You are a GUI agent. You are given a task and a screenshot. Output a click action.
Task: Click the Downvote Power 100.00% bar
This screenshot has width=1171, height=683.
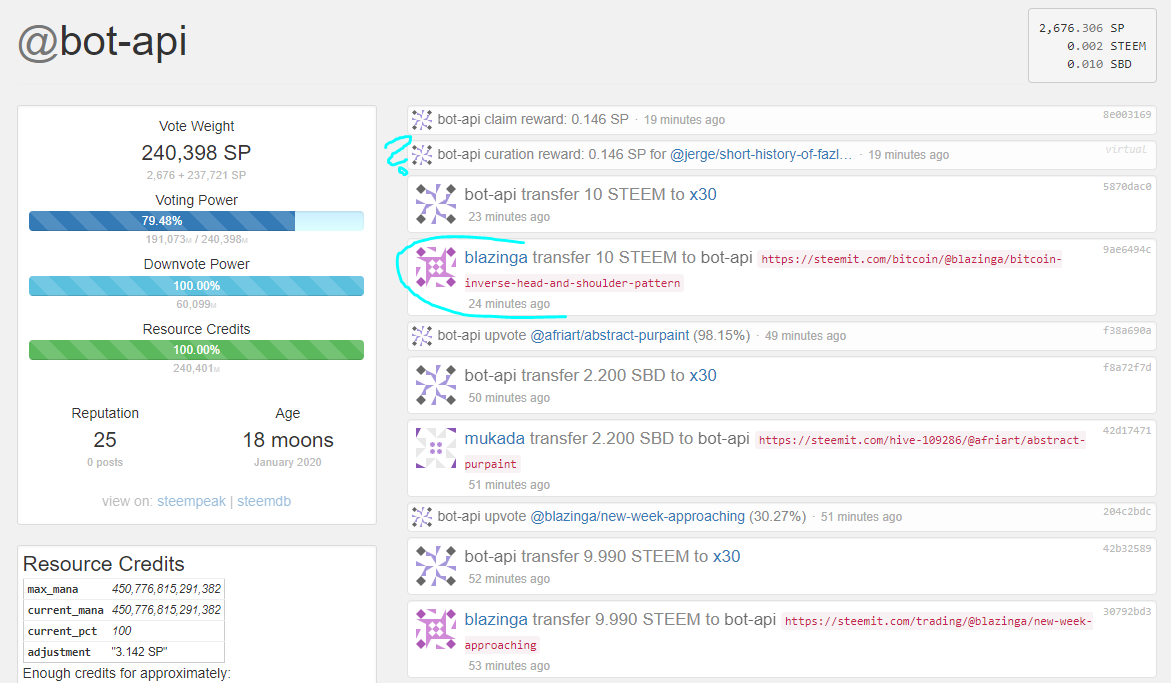pyautogui.click(x=196, y=286)
